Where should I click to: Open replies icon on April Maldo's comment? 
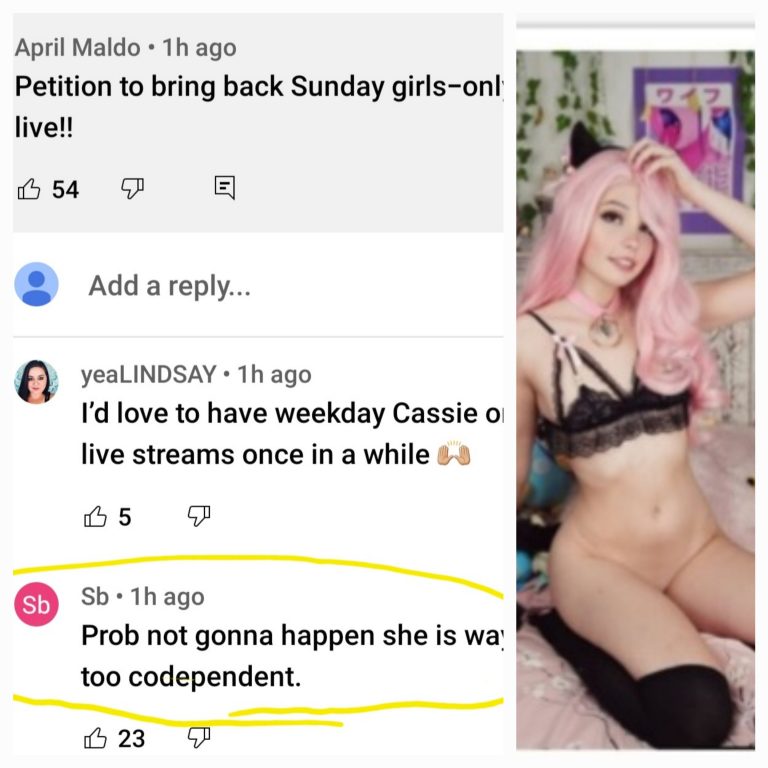tap(225, 188)
